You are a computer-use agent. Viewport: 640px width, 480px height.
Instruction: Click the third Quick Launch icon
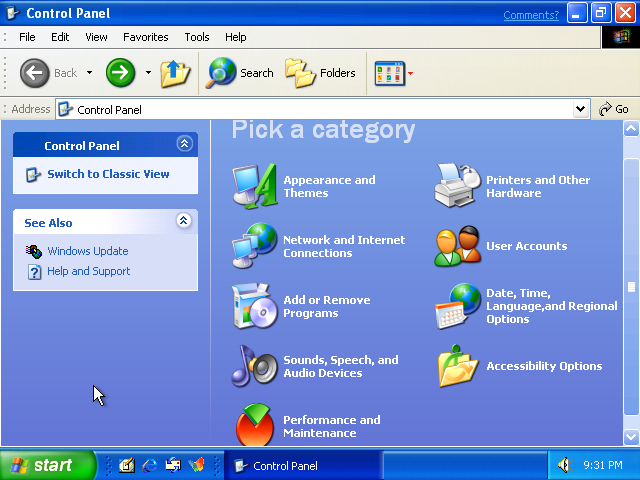point(173,465)
